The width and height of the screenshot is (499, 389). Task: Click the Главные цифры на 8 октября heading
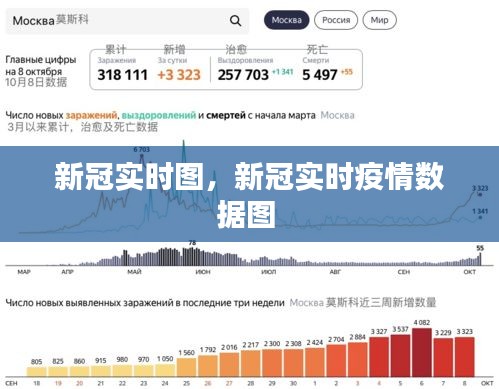41,66
